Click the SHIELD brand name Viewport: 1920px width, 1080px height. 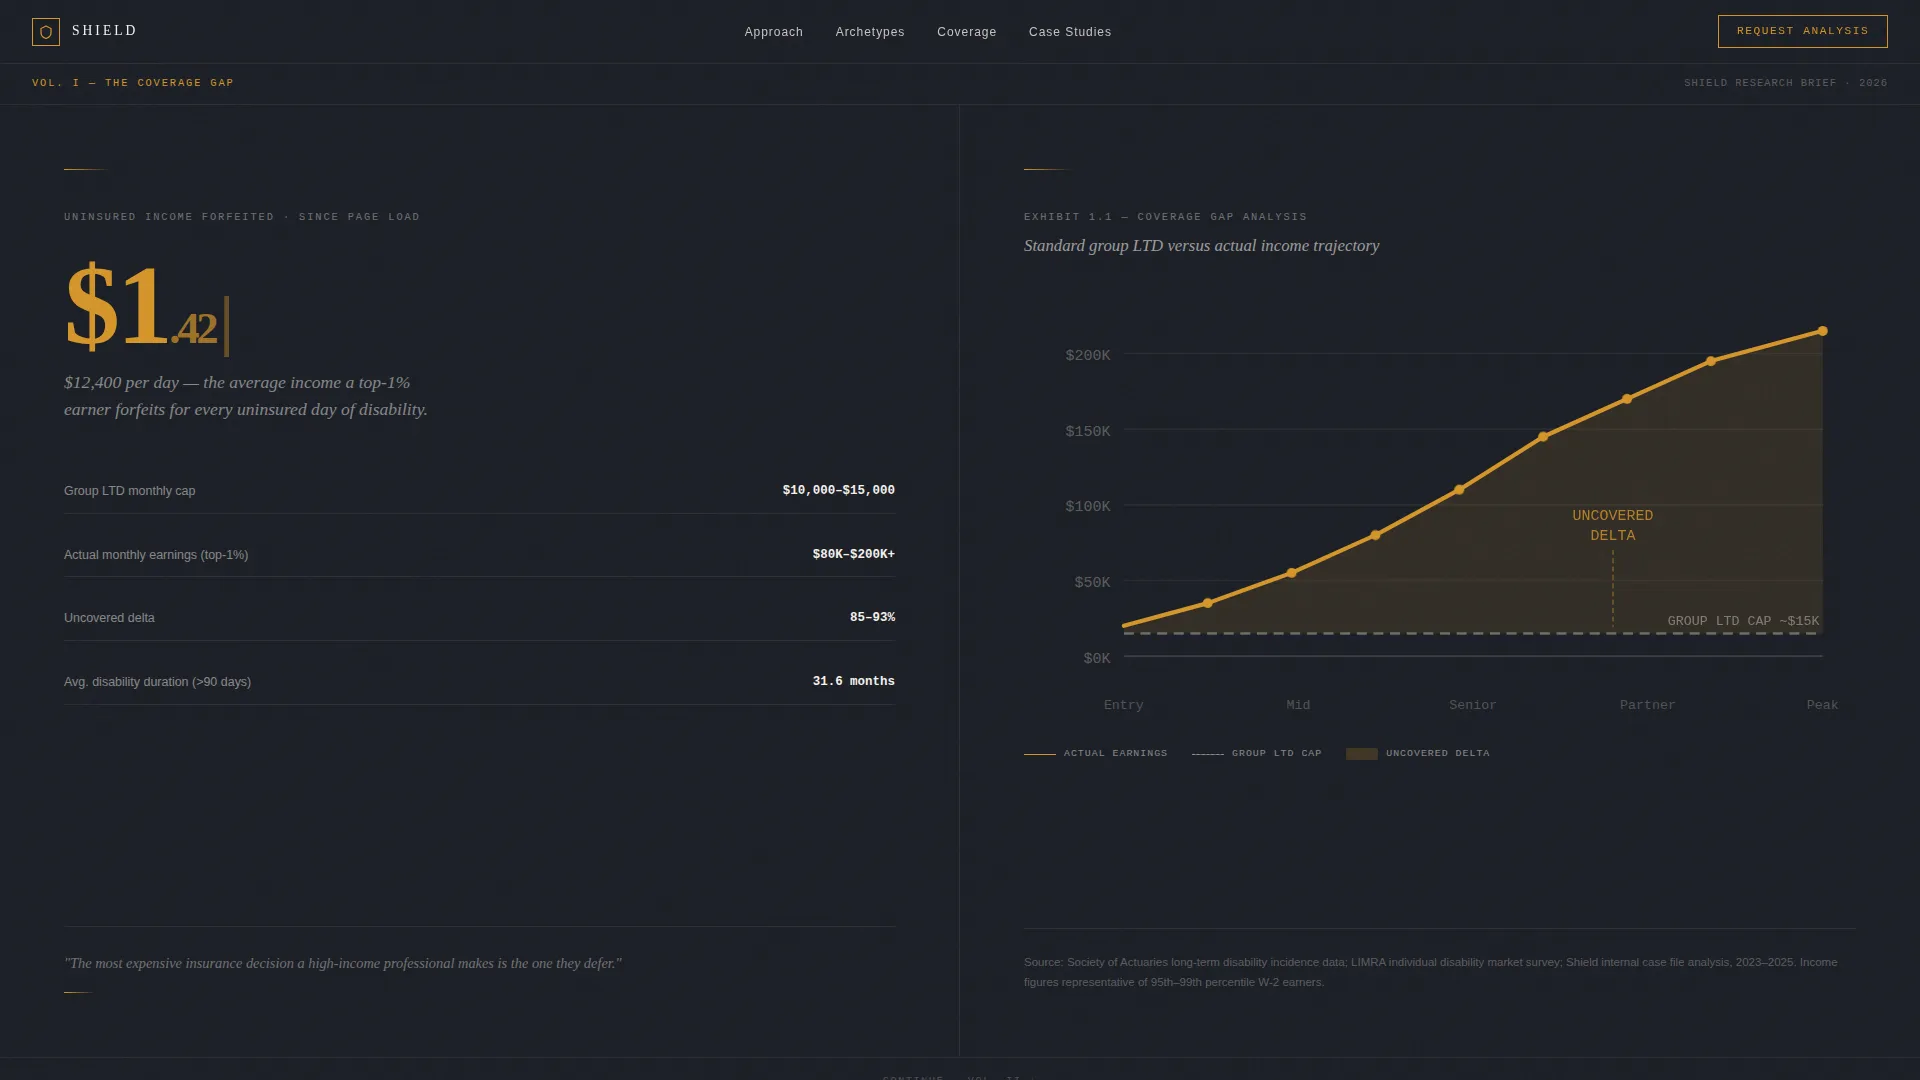point(104,31)
